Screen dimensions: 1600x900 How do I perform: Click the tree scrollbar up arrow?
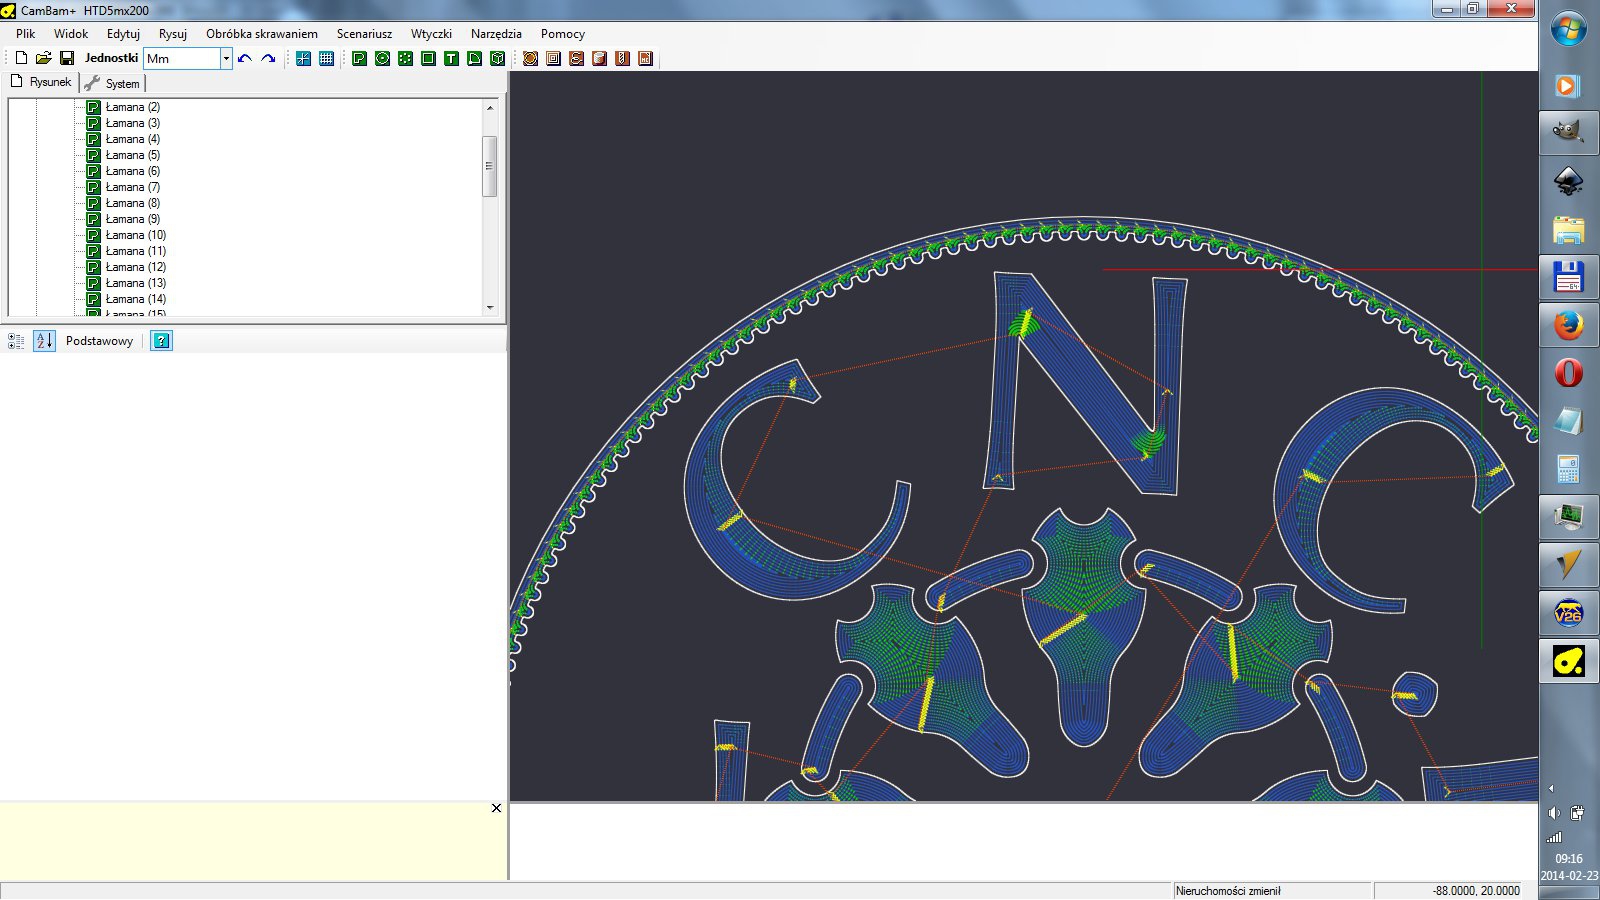pos(490,107)
